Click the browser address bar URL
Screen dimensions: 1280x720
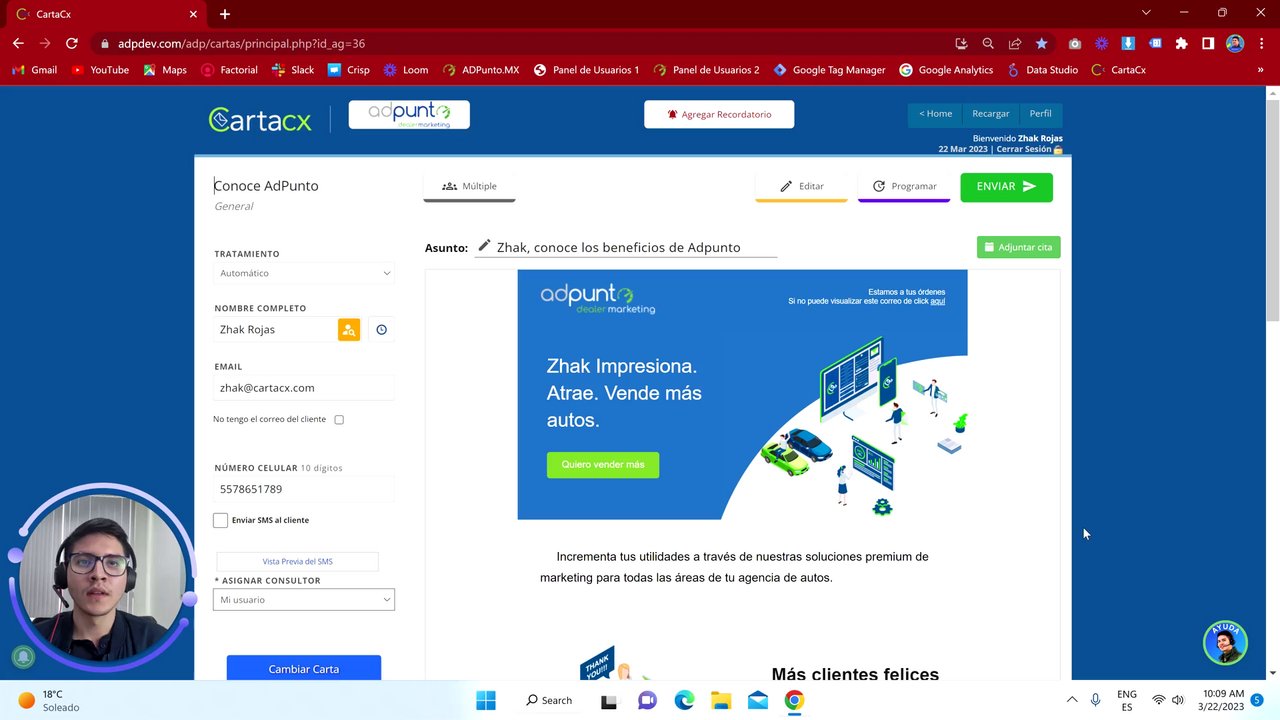coord(241,44)
